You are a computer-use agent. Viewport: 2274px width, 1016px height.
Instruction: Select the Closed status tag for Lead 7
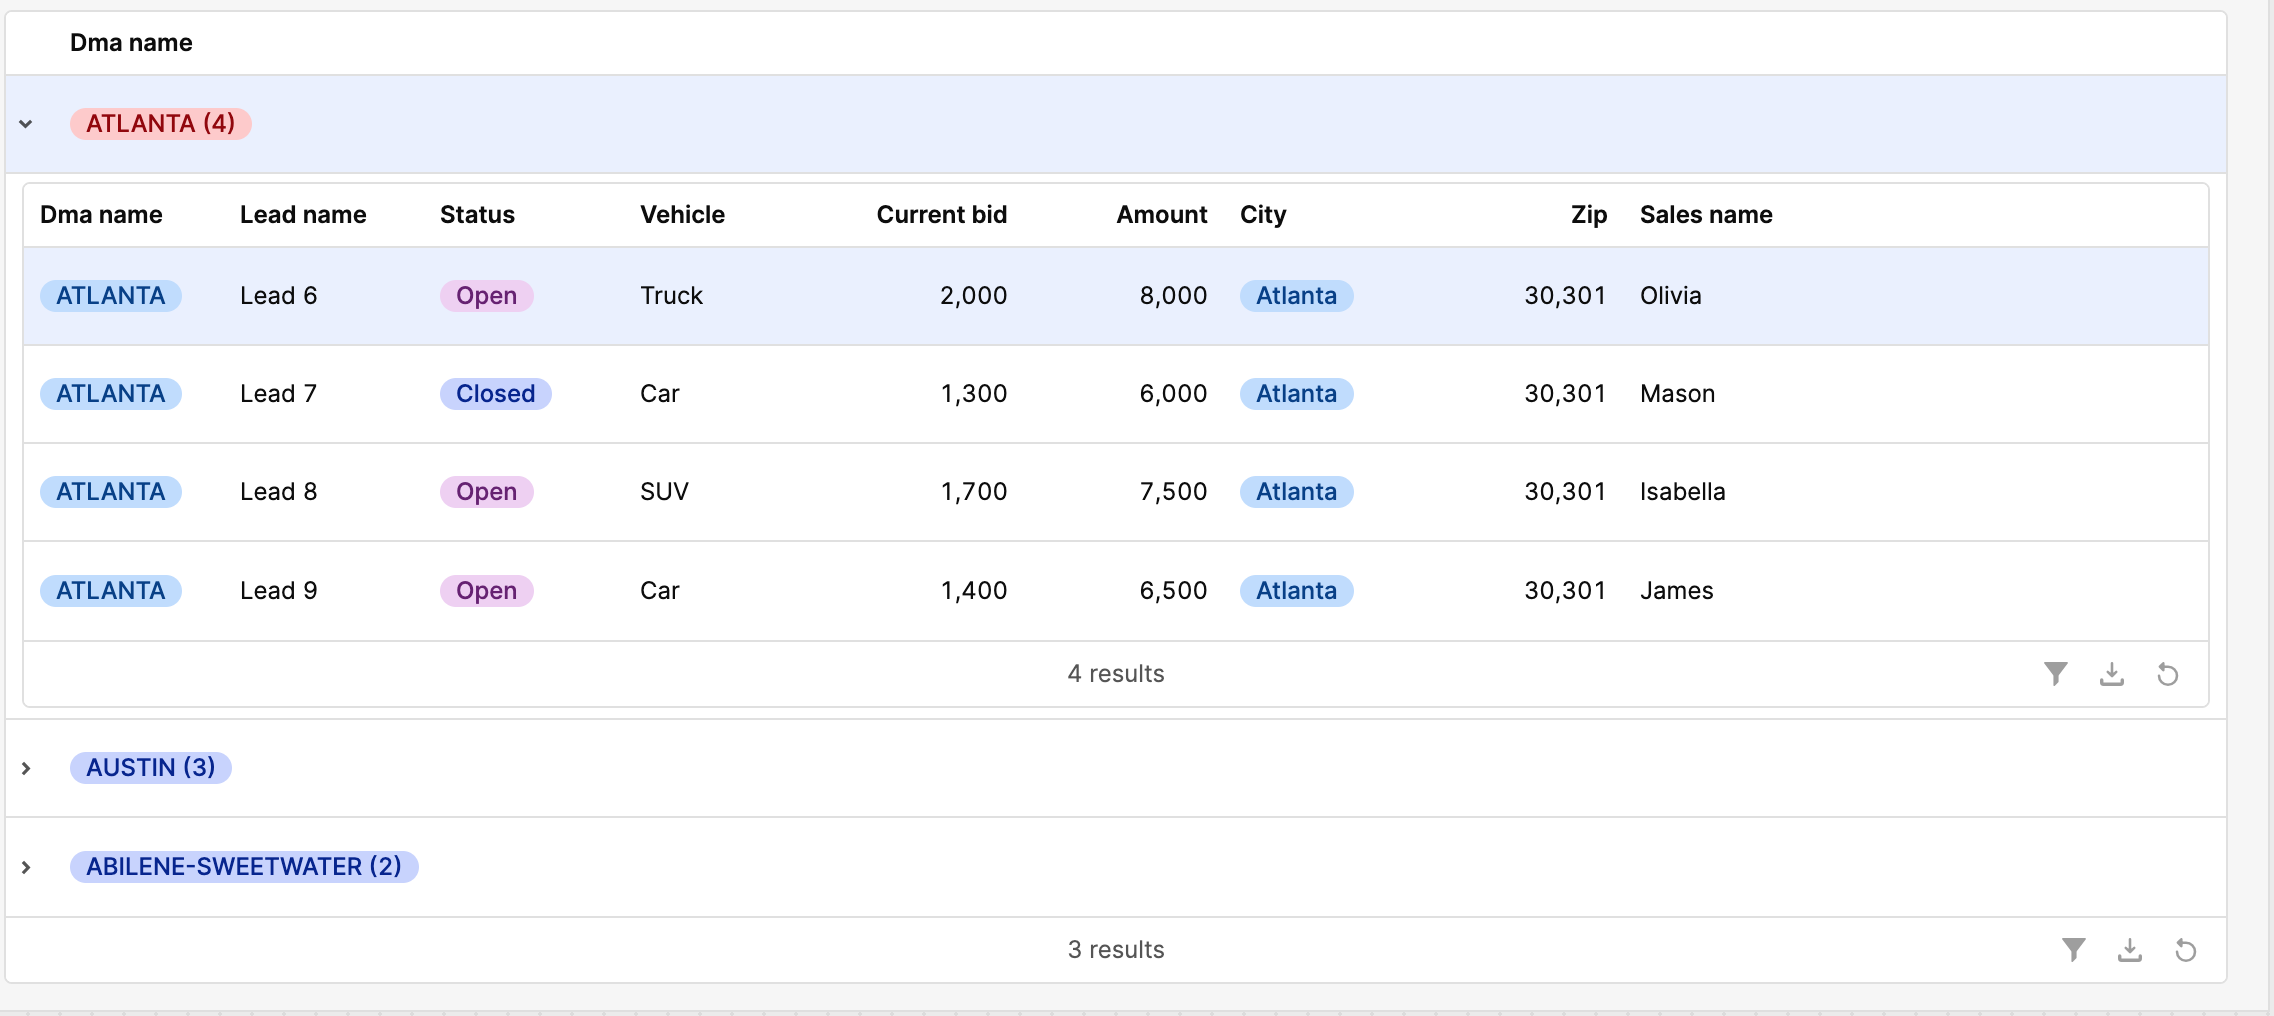[x=495, y=394]
